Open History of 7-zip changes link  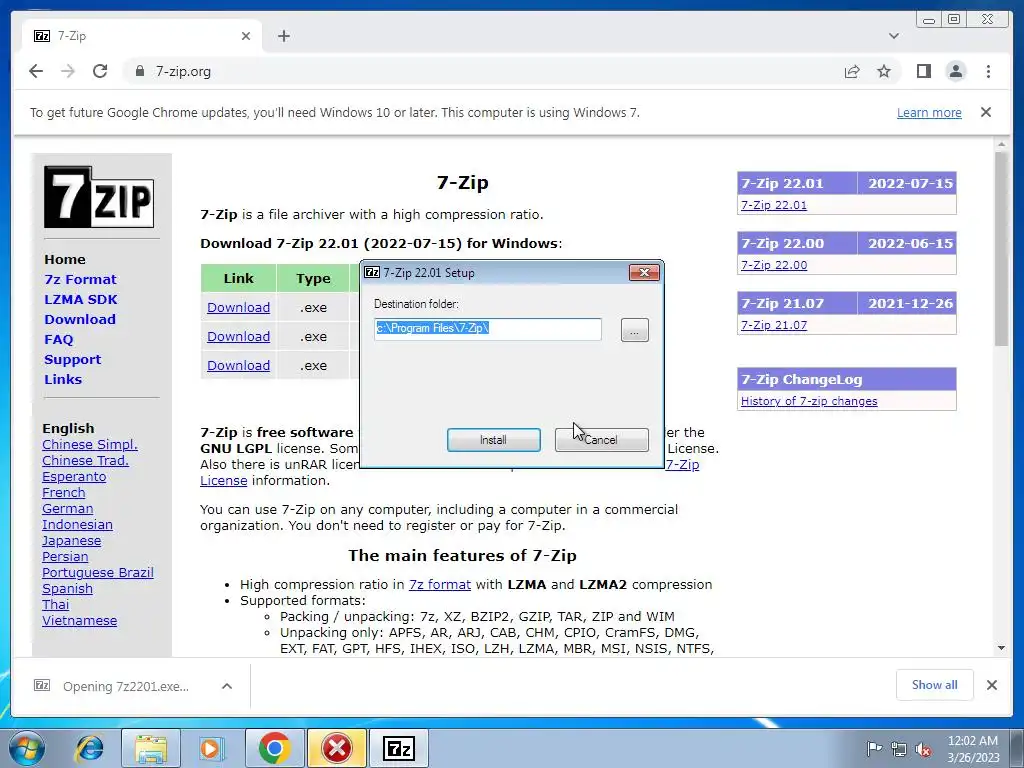coord(808,401)
